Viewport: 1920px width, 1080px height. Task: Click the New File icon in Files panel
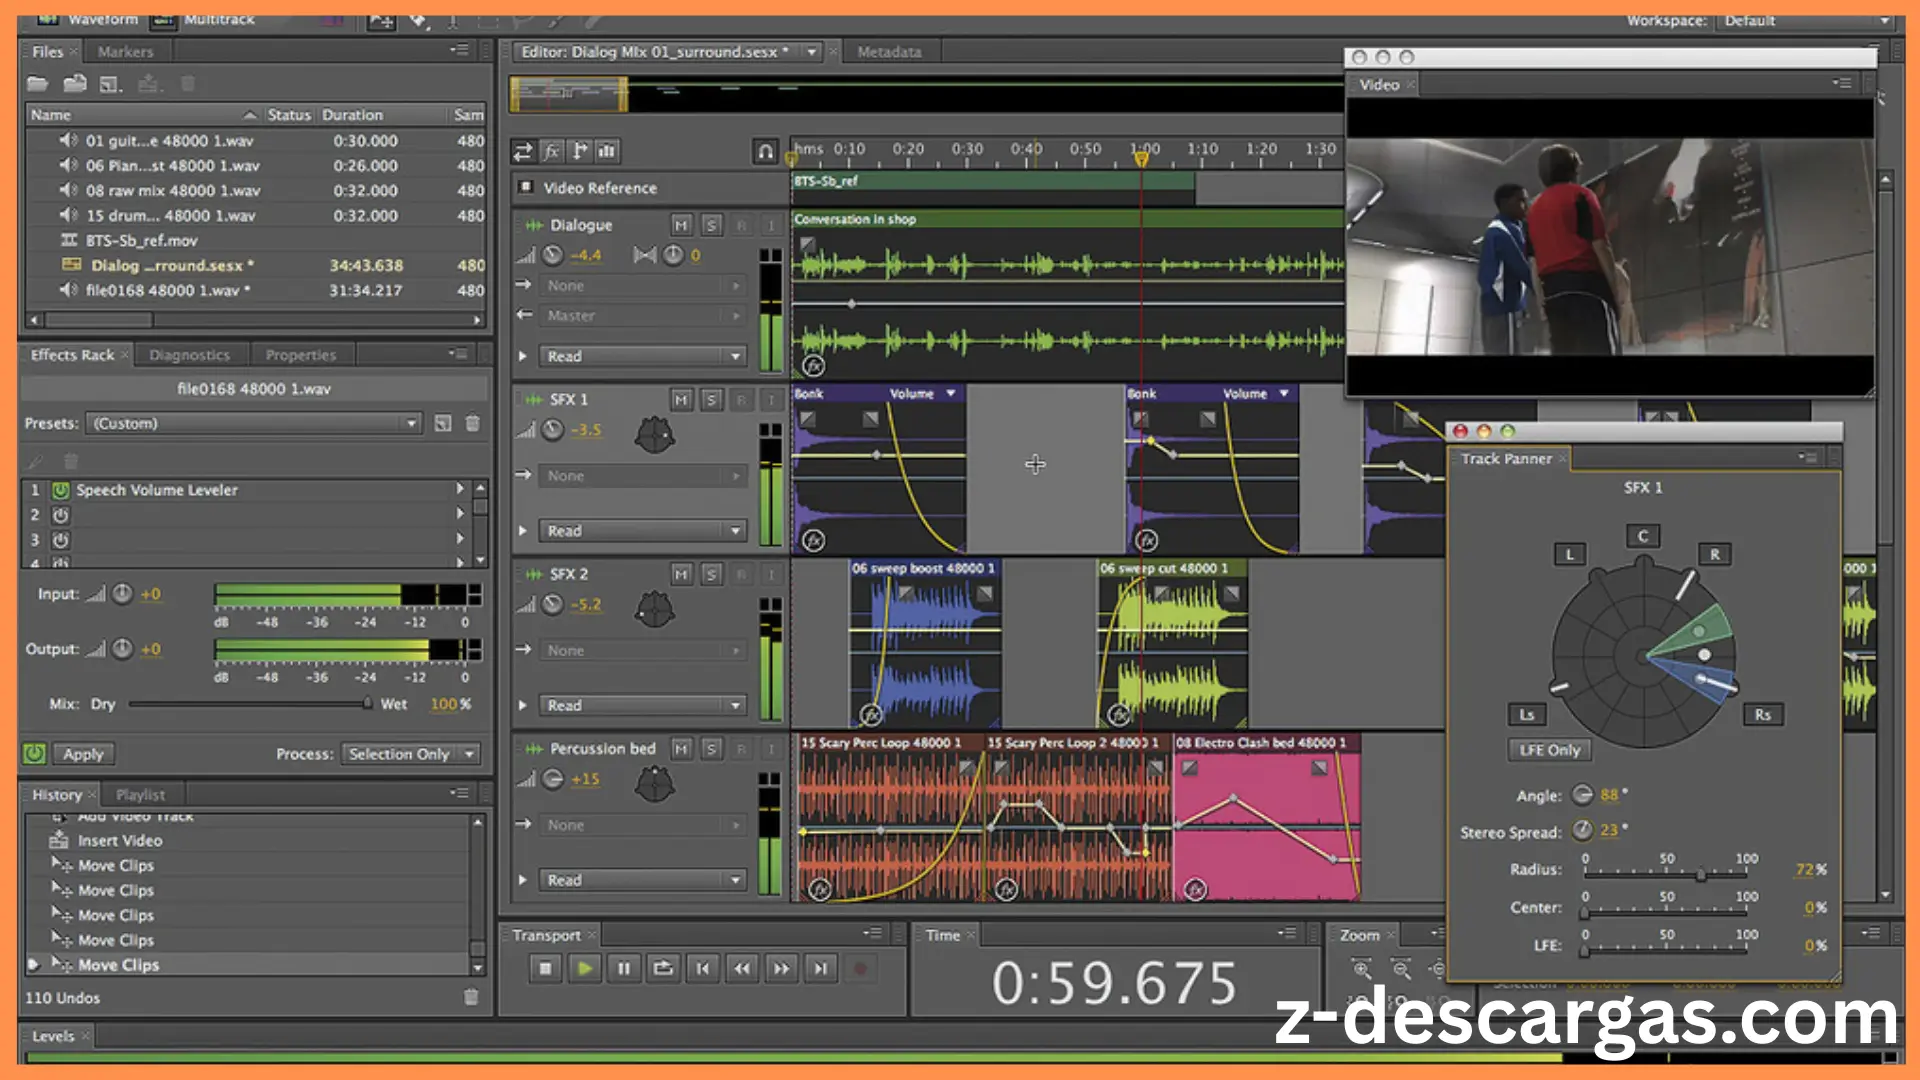click(x=111, y=84)
